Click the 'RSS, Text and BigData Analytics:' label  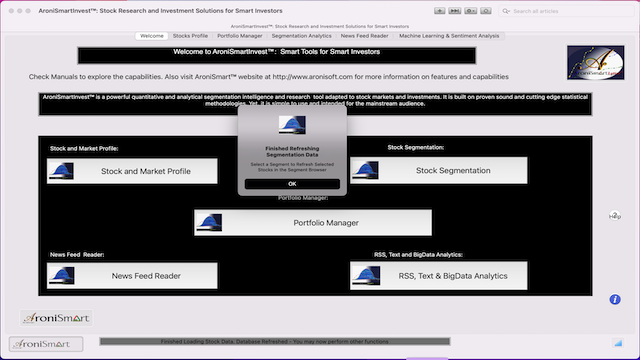(418, 255)
